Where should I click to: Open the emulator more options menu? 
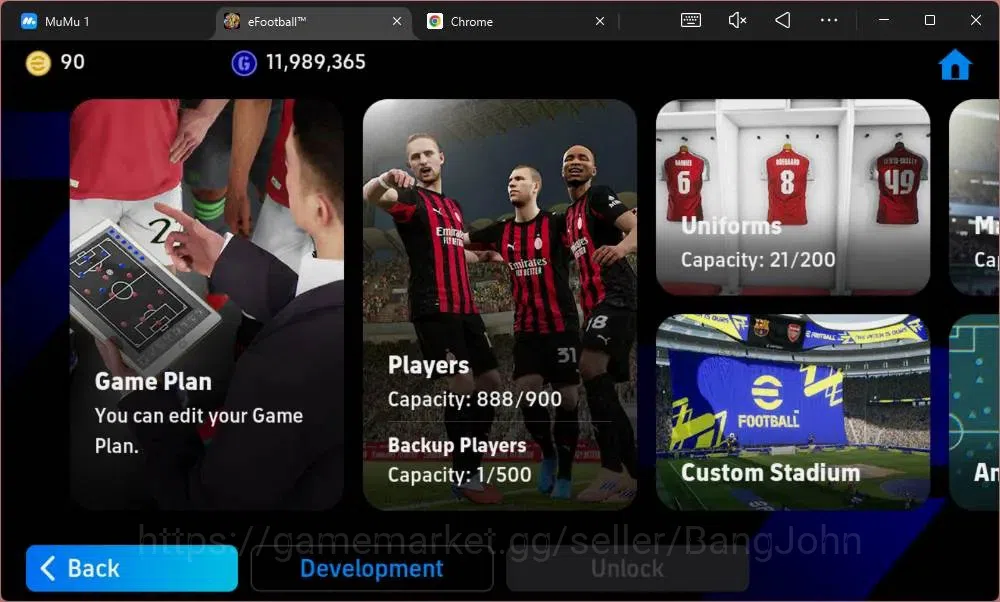point(828,20)
